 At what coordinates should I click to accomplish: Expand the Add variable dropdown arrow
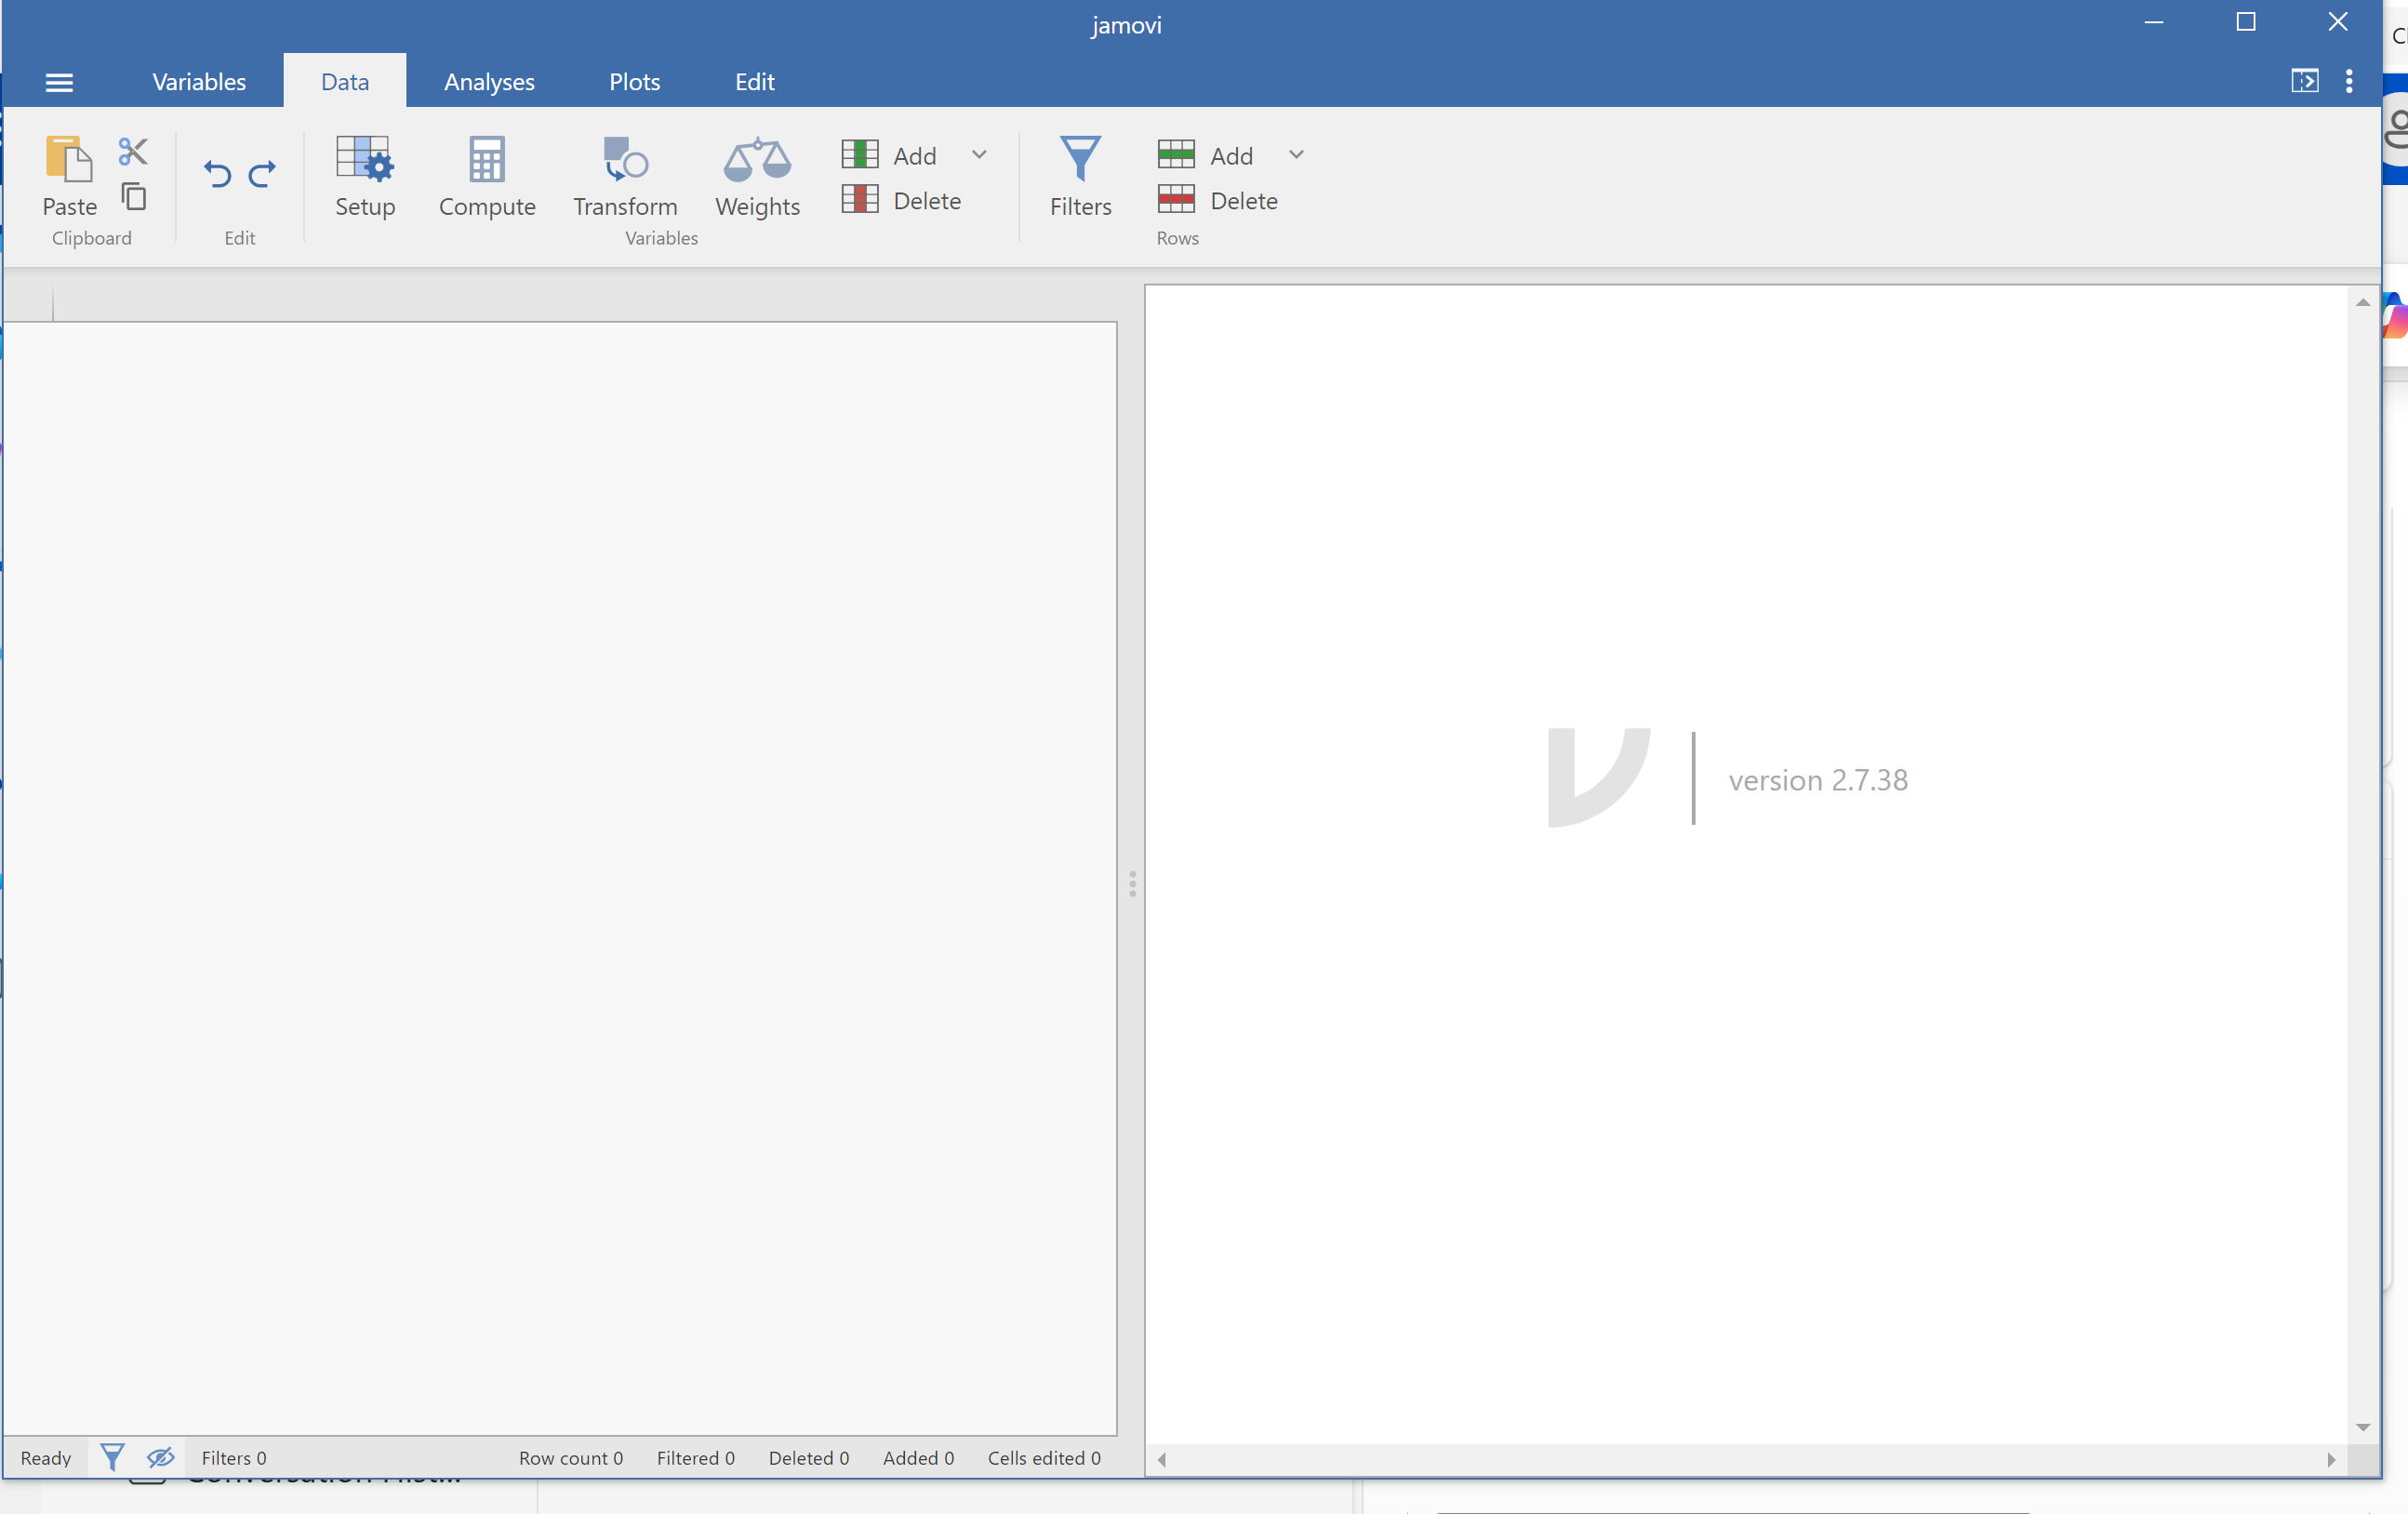tap(979, 154)
